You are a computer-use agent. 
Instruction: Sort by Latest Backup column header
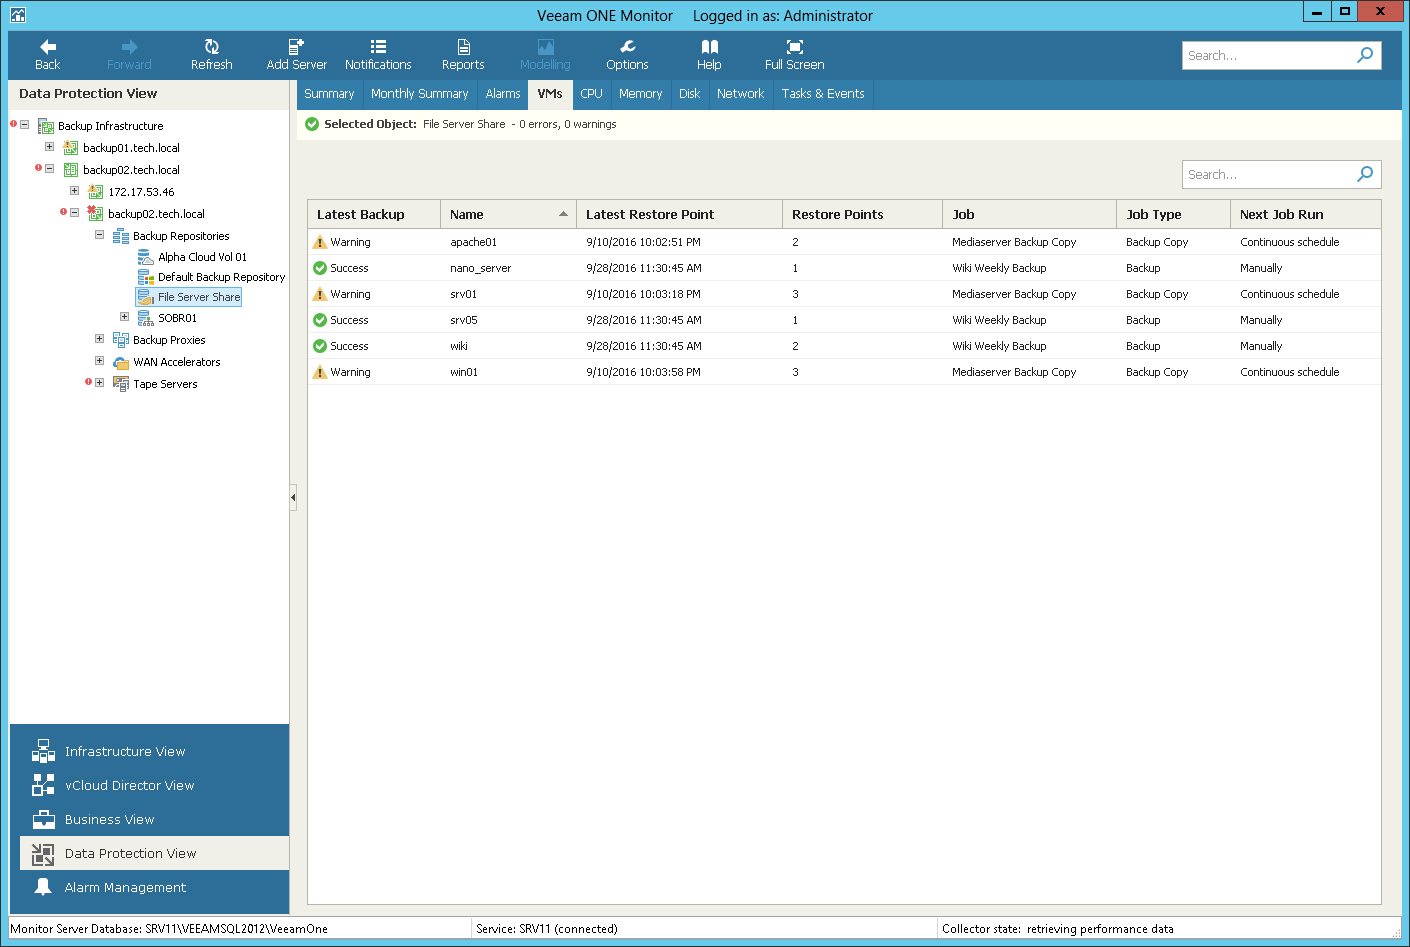click(x=374, y=214)
